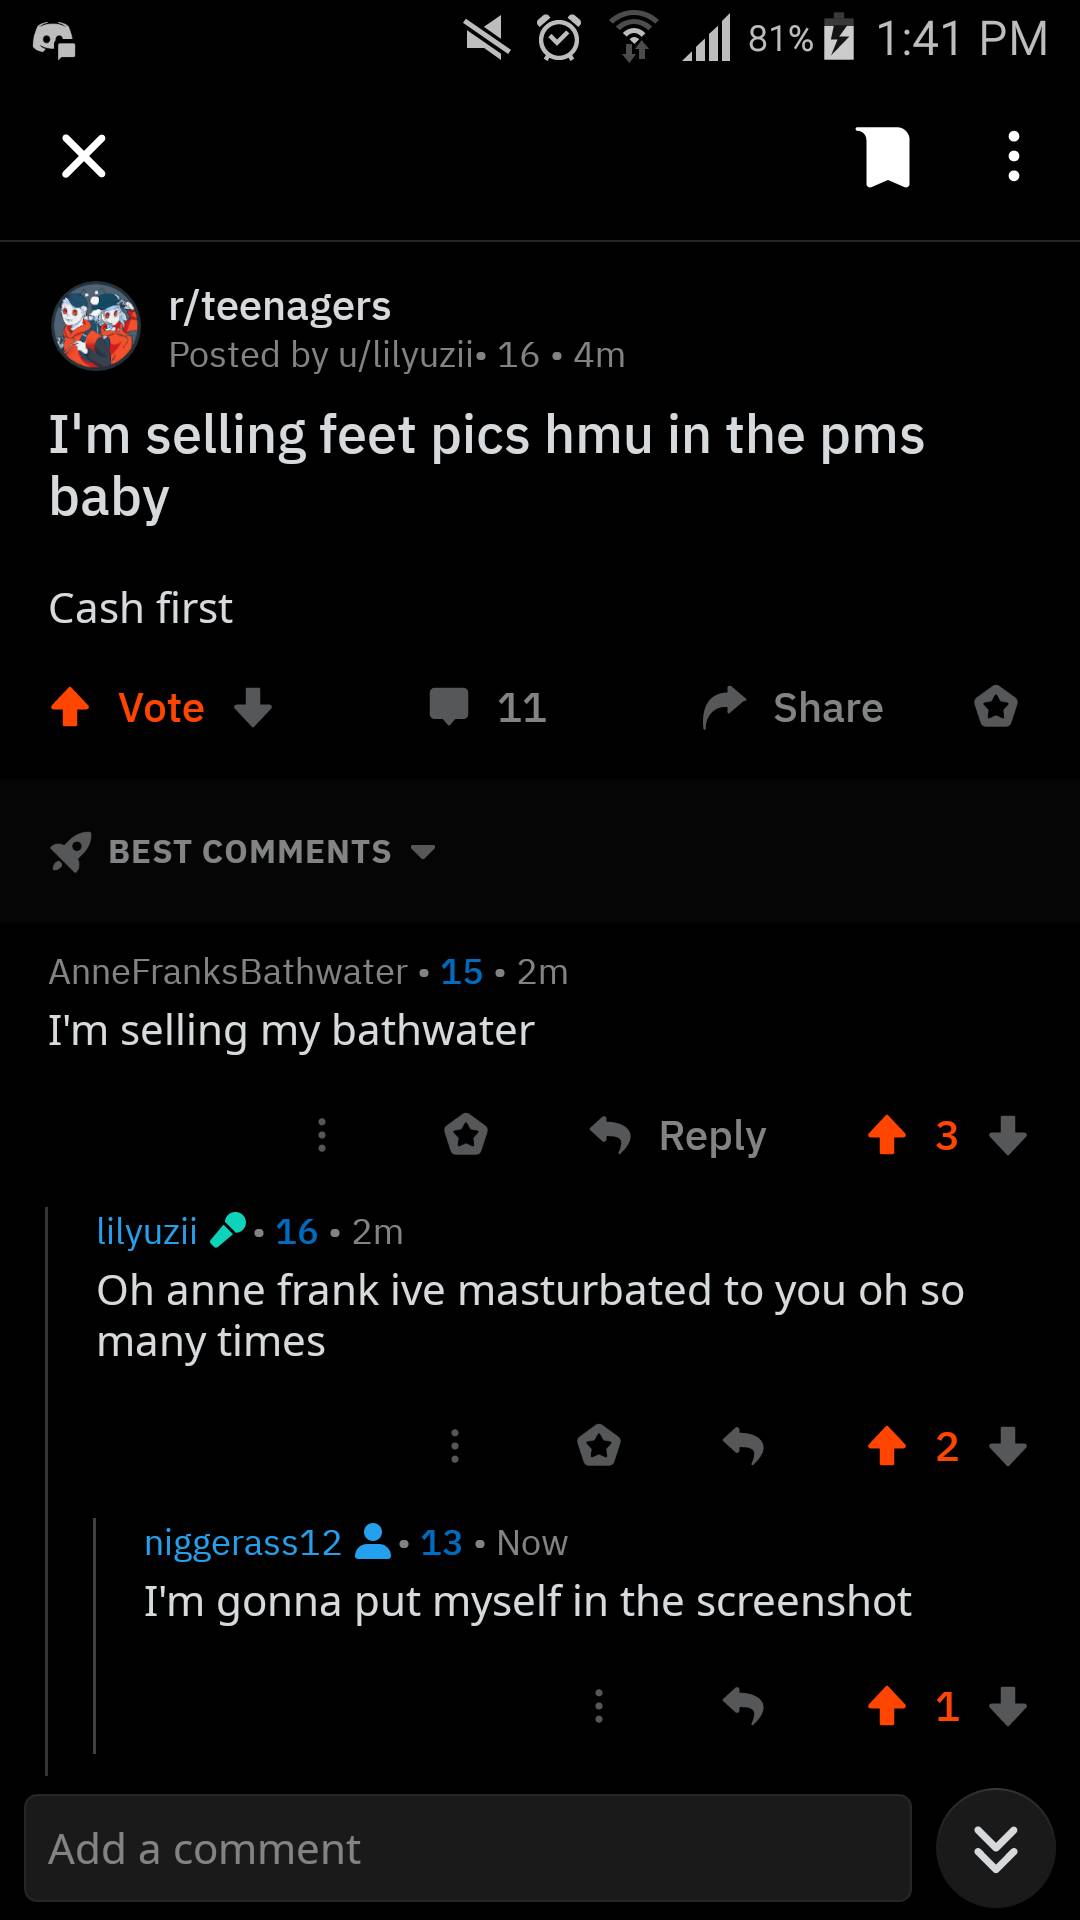Downvote lilyuzii's reply comment
The height and width of the screenshot is (1920, 1080).
point(1008,1446)
